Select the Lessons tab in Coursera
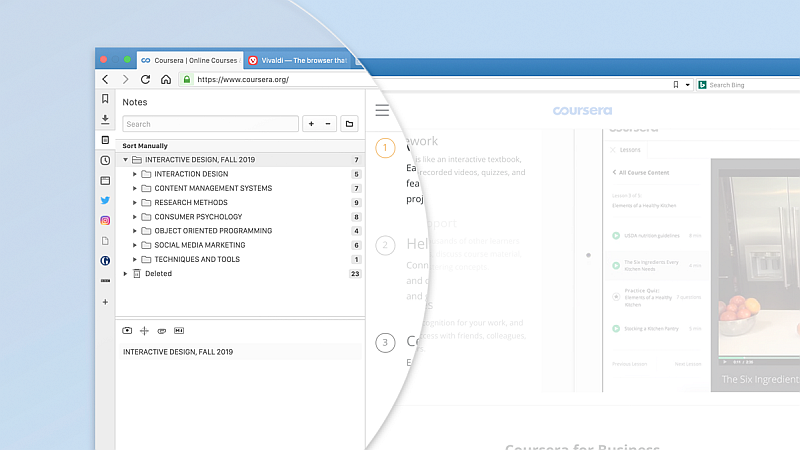The height and width of the screenshot is (450, 800). tap(626, 149)
